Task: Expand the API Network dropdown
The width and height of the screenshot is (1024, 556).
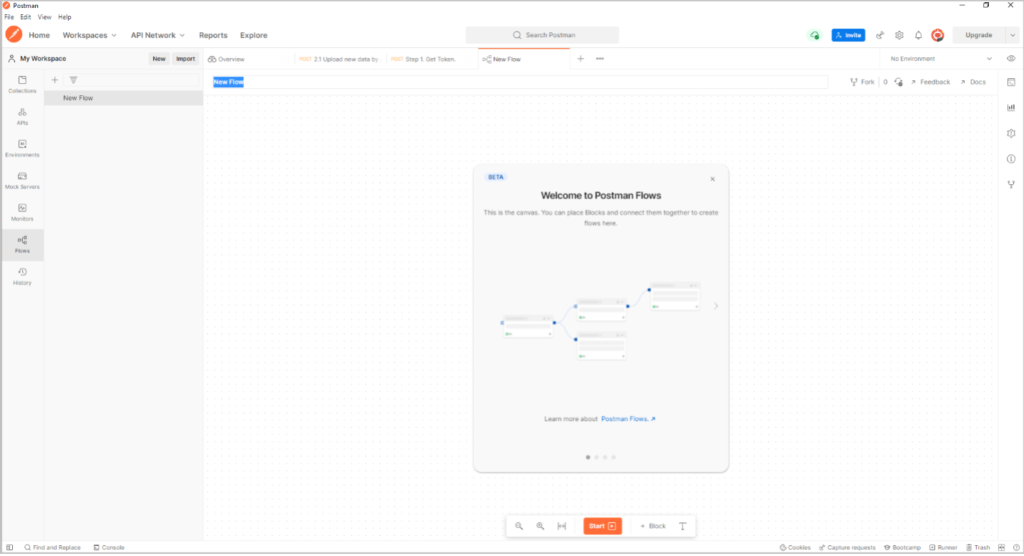Action: coord(157,35)
